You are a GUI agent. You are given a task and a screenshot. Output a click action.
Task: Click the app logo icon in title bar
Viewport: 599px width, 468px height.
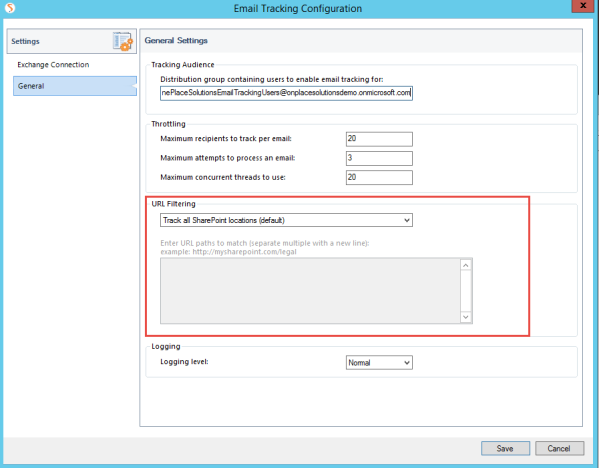pyautogui.click(x=10, y=8)
